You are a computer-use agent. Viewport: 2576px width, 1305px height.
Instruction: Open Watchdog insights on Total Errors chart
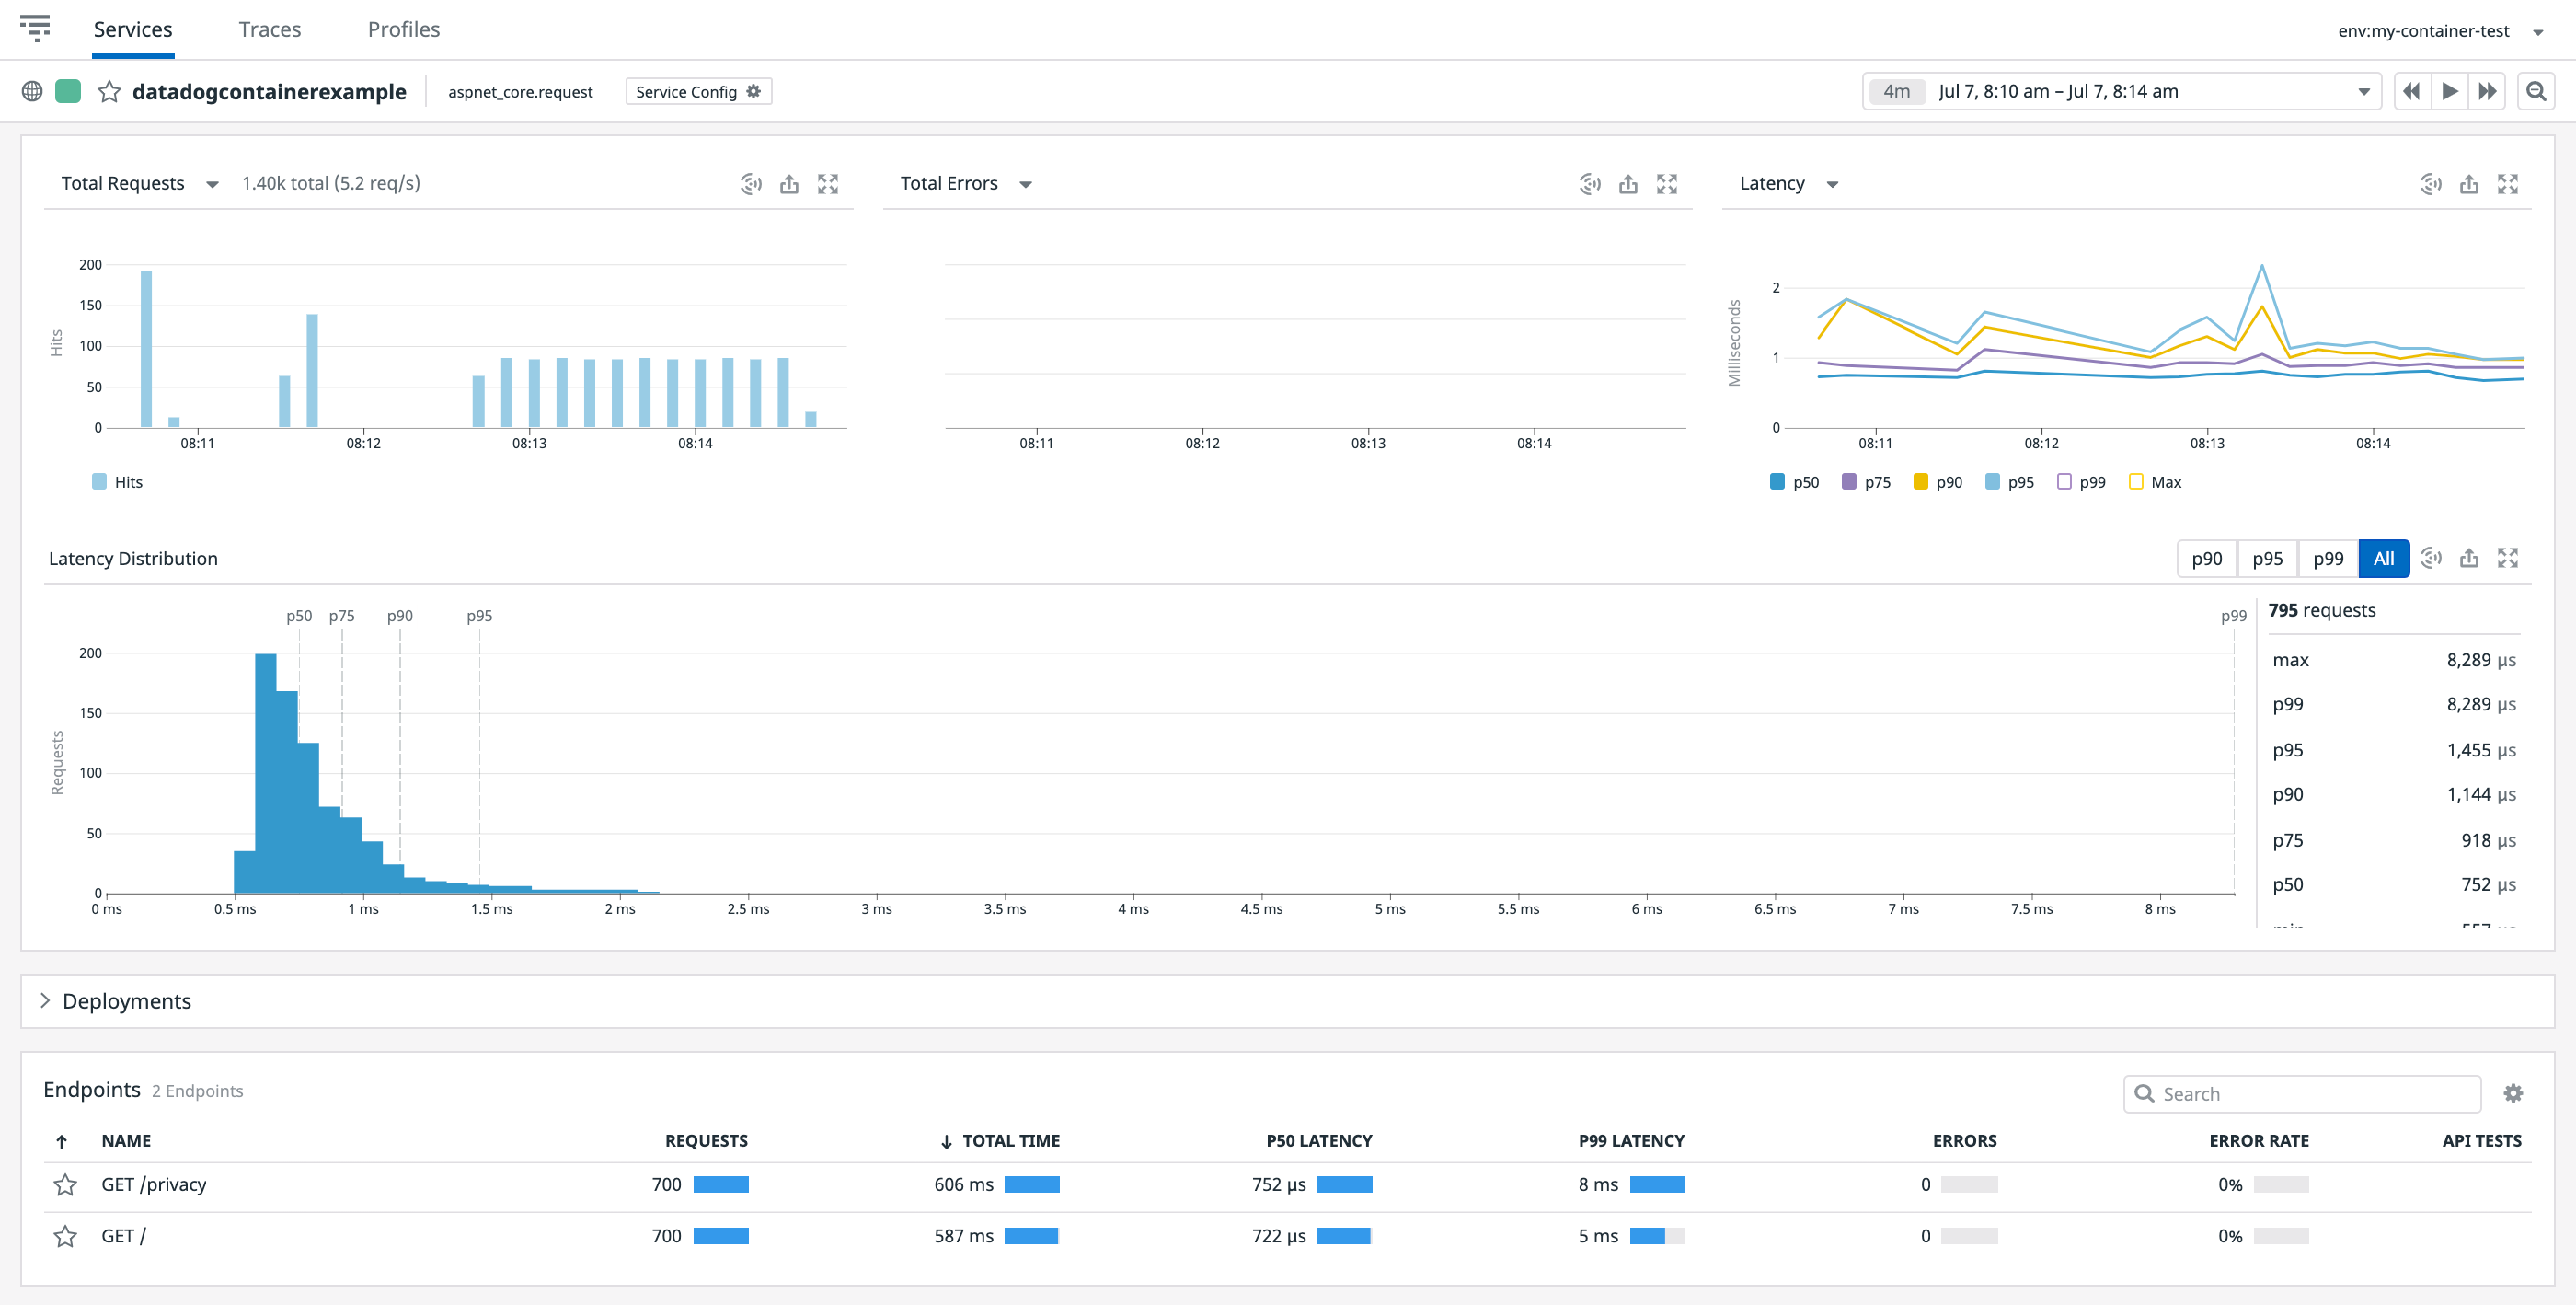[x=1589, y=184]
